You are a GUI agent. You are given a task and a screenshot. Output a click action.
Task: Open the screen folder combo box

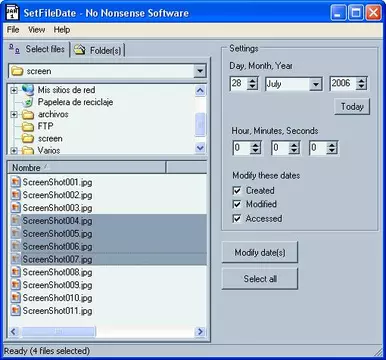coord(200,71)
